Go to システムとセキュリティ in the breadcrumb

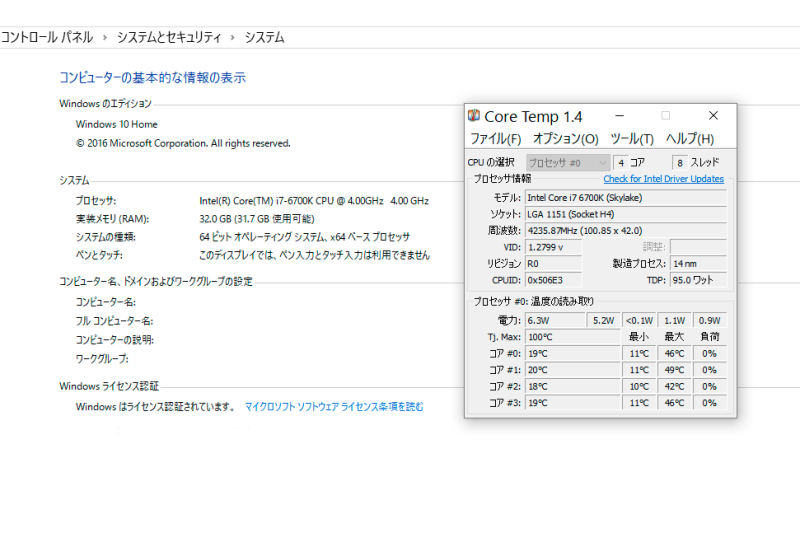169,37
